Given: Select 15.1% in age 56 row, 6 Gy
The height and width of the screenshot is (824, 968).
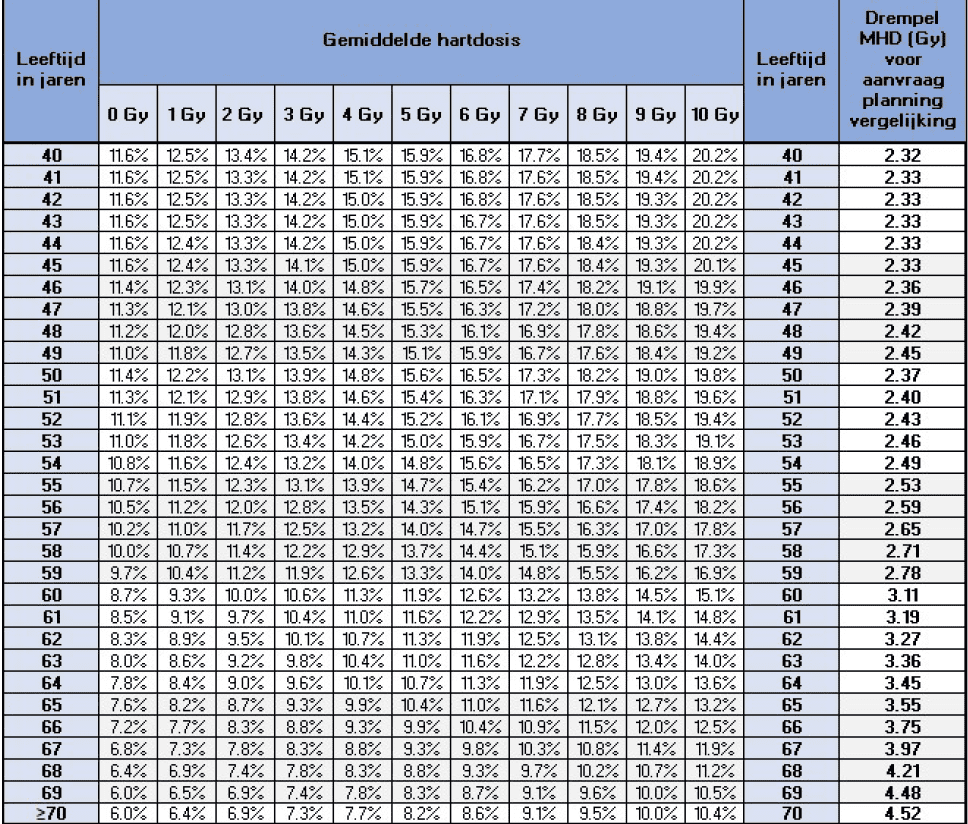Looking at the screenshot, I should [x=480, y=507].
